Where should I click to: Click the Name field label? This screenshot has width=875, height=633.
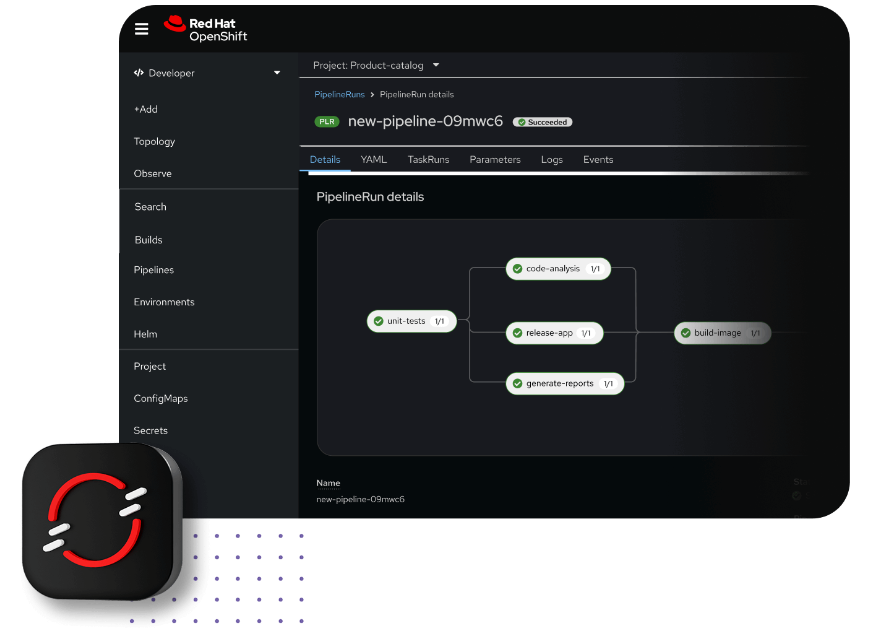coord(328,483)
